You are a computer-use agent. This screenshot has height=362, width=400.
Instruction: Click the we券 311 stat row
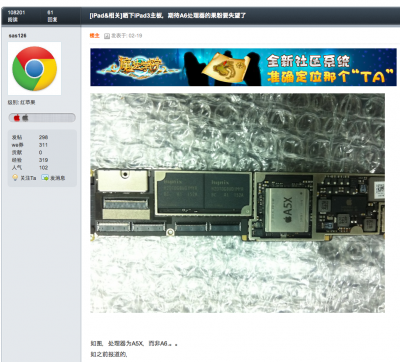(x=30, y=145)
